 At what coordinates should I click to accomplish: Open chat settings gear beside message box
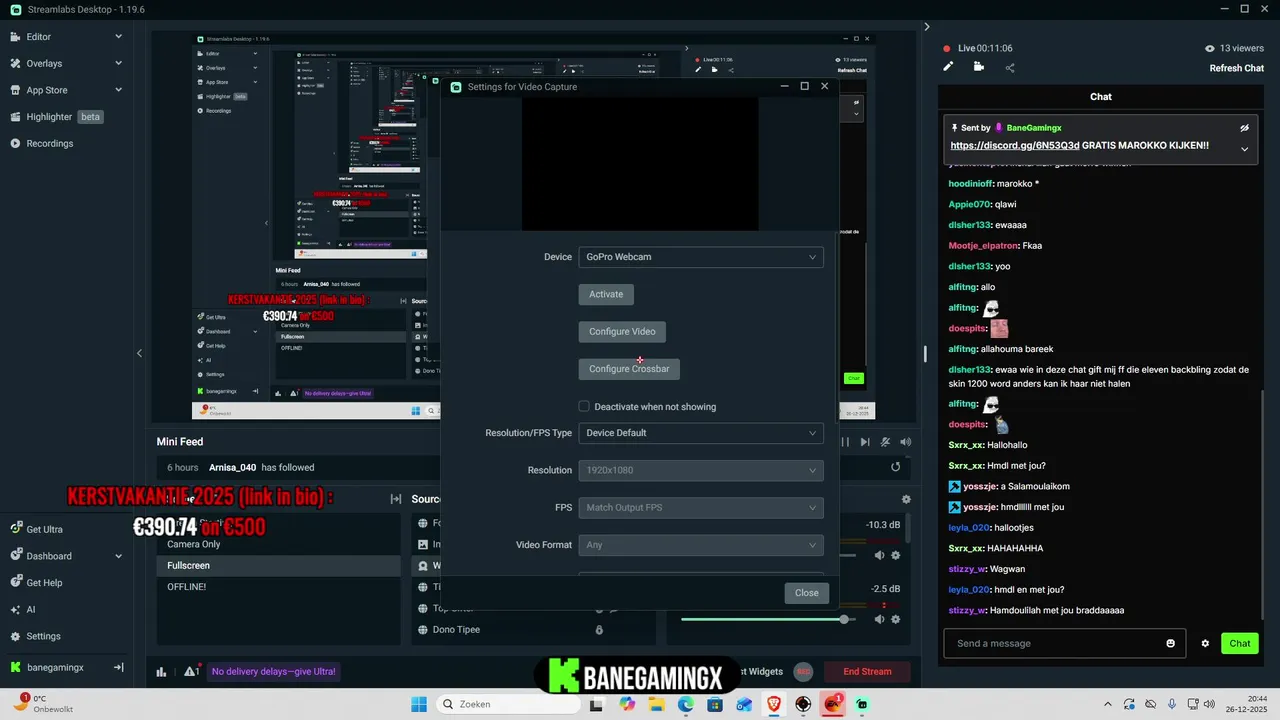[x=1205, y=643]
